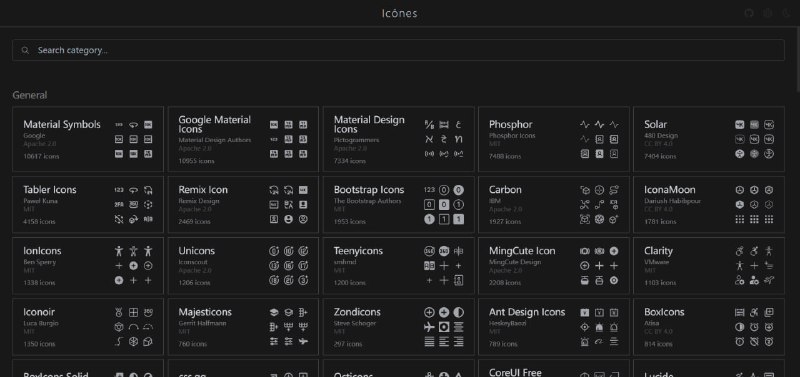Image resolution: width=800 pixels, height=377 pixels.
Task: Click the "Steve Schoger" author under Zondicons
Action: (355, 323)
